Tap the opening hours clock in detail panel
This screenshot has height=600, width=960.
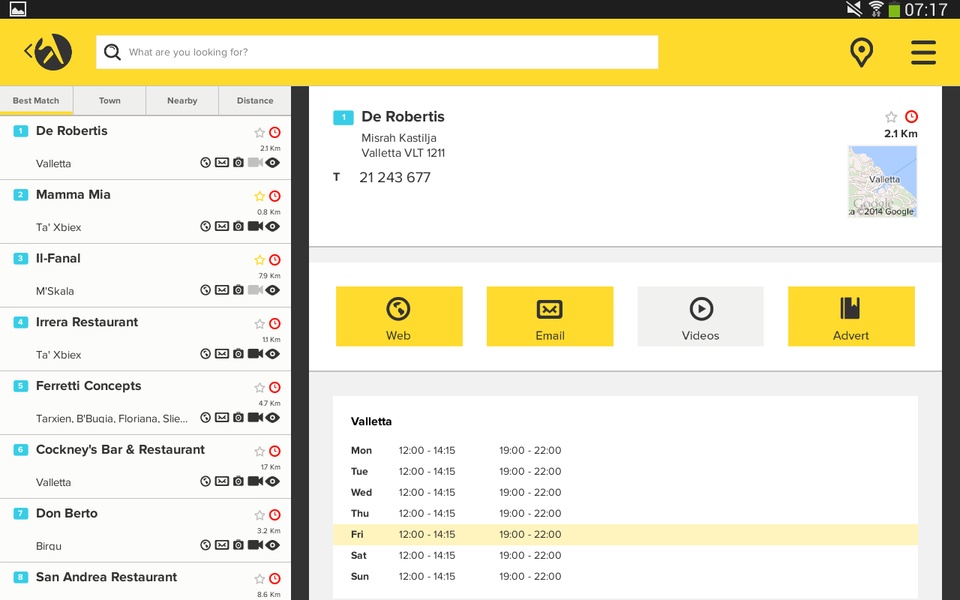[912, 116]
